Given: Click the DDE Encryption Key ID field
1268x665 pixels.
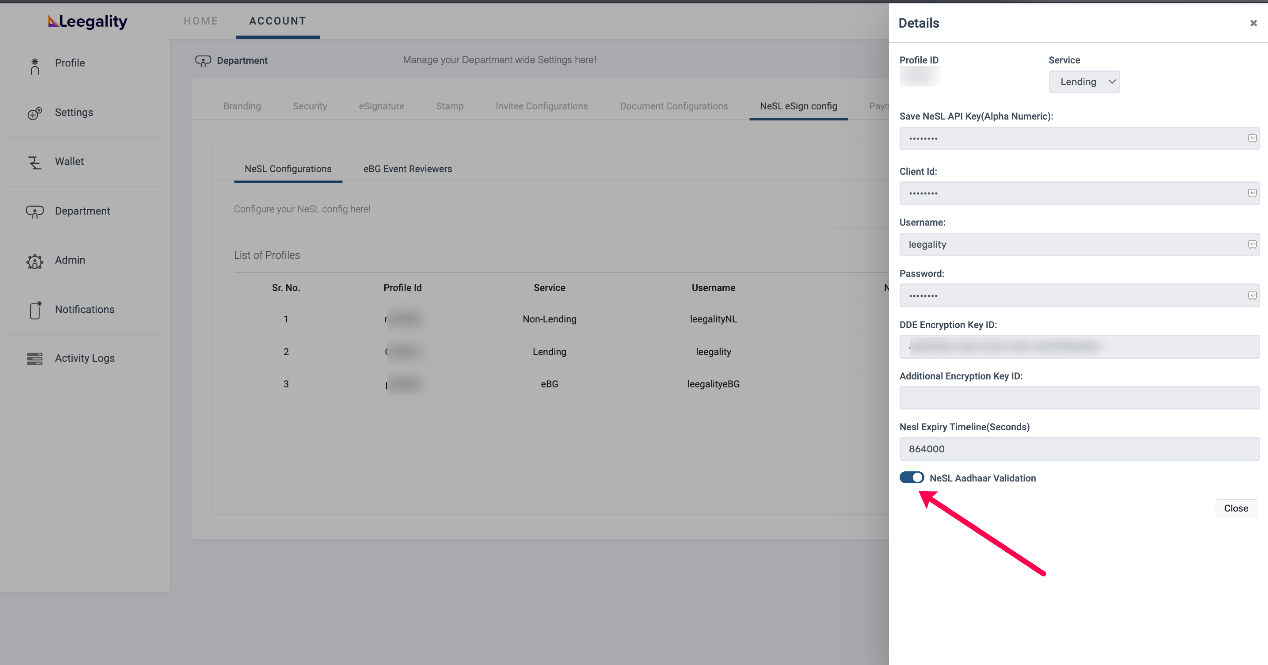Looking at the screenshot, I should pos(1080,346).
